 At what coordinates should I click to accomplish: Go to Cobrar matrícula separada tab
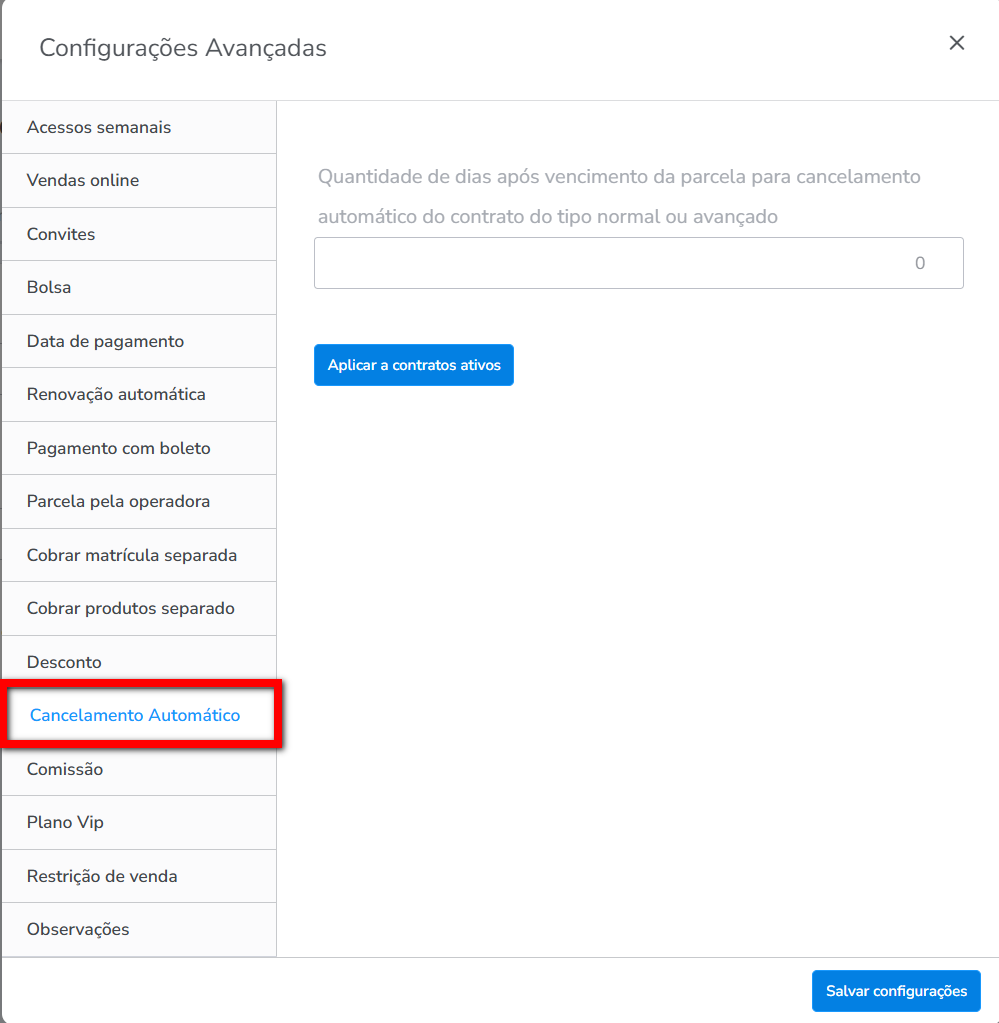[x=132, y=555]
